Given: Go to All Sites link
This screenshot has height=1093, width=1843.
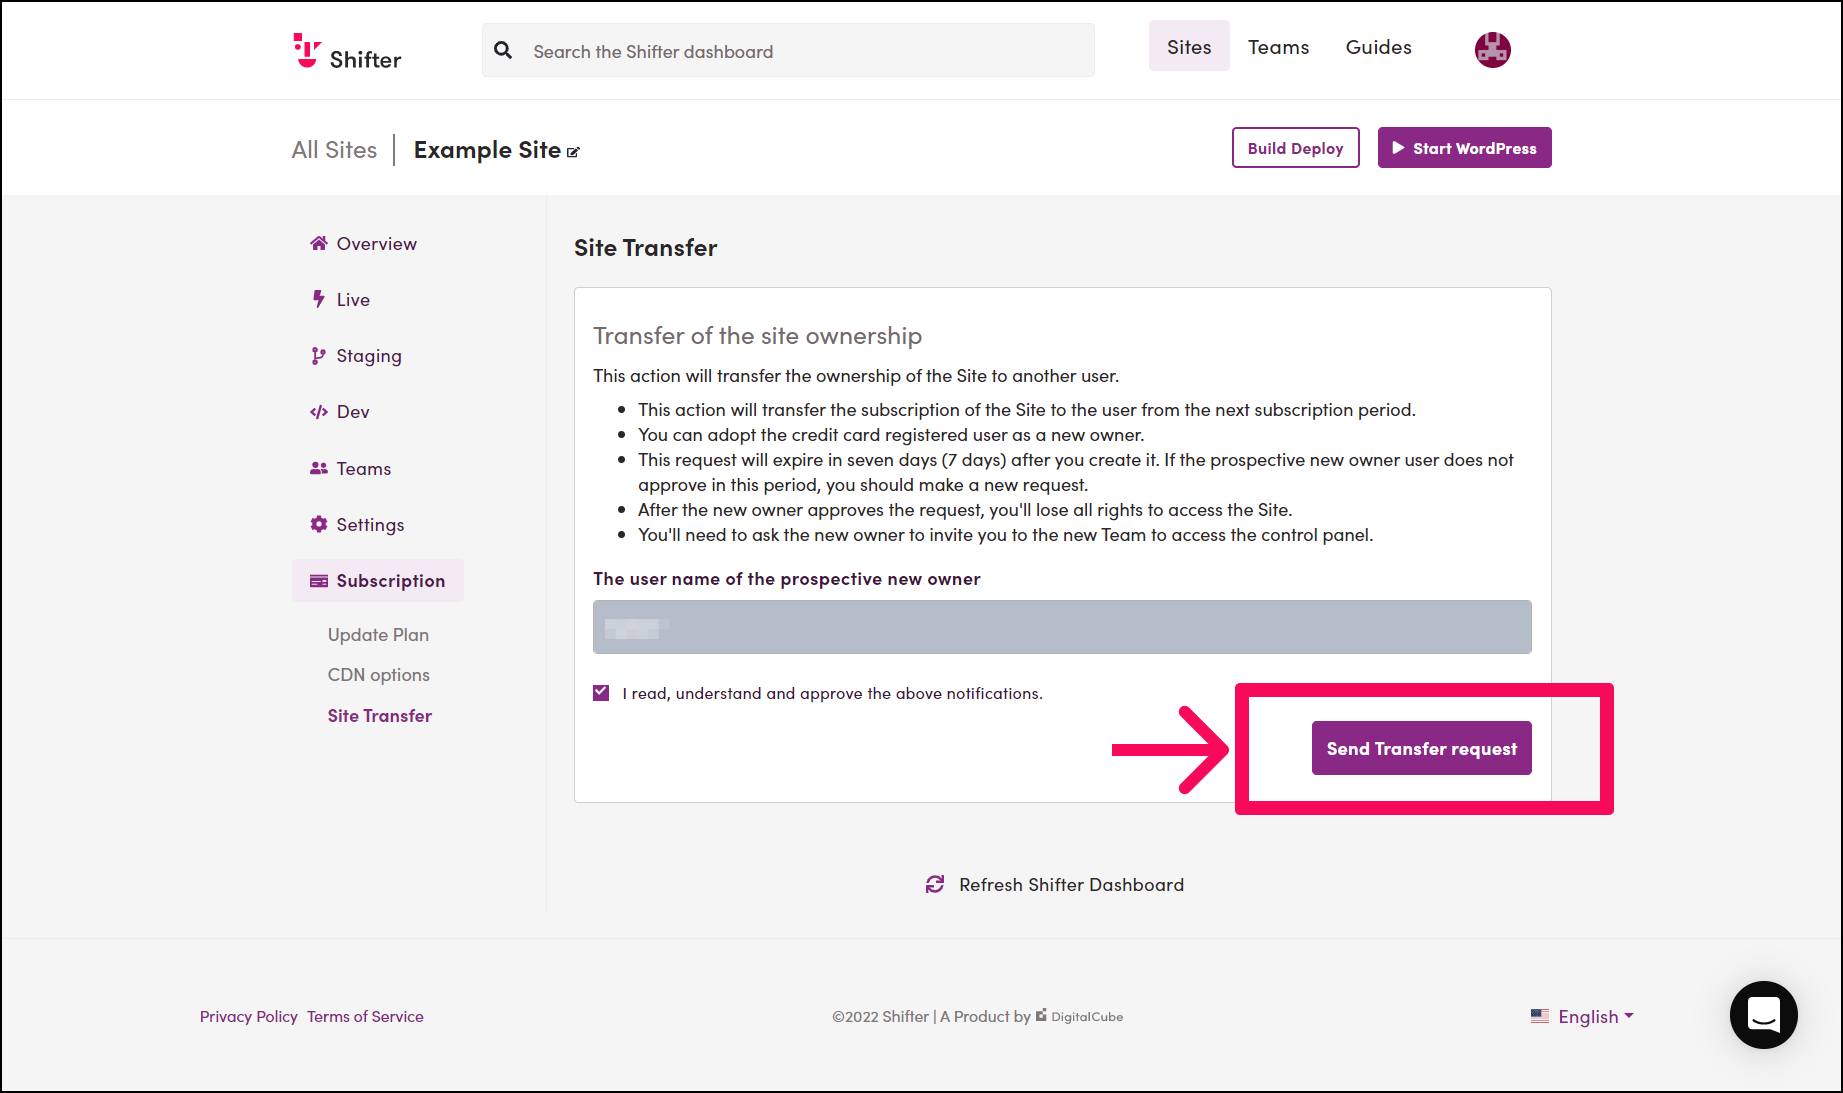Looking at the screenshot, I should [334, 150].
